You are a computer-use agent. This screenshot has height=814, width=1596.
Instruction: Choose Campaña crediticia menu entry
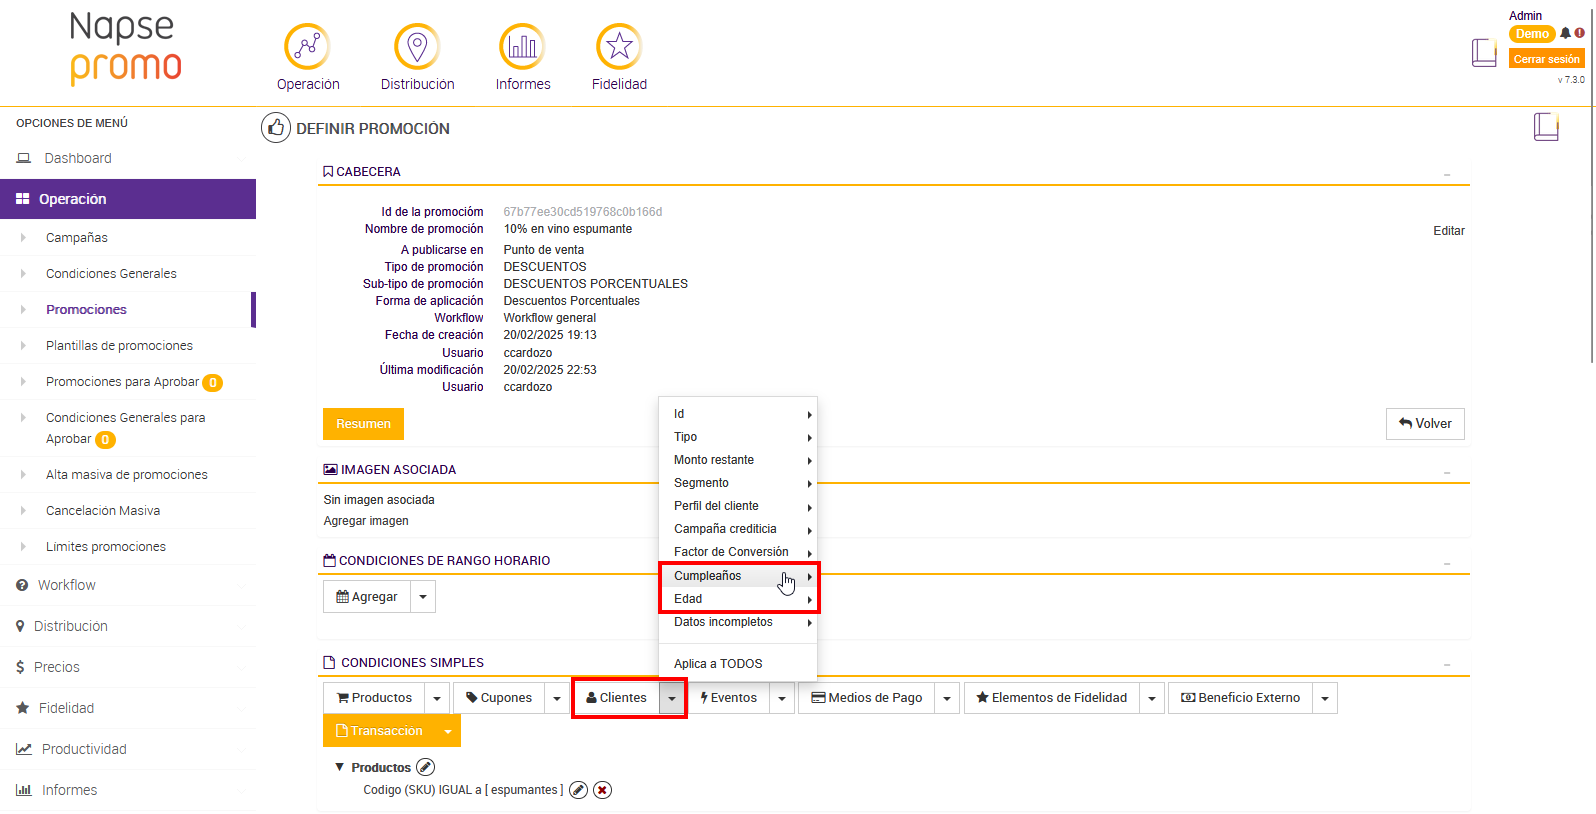(x=738, y=529)
